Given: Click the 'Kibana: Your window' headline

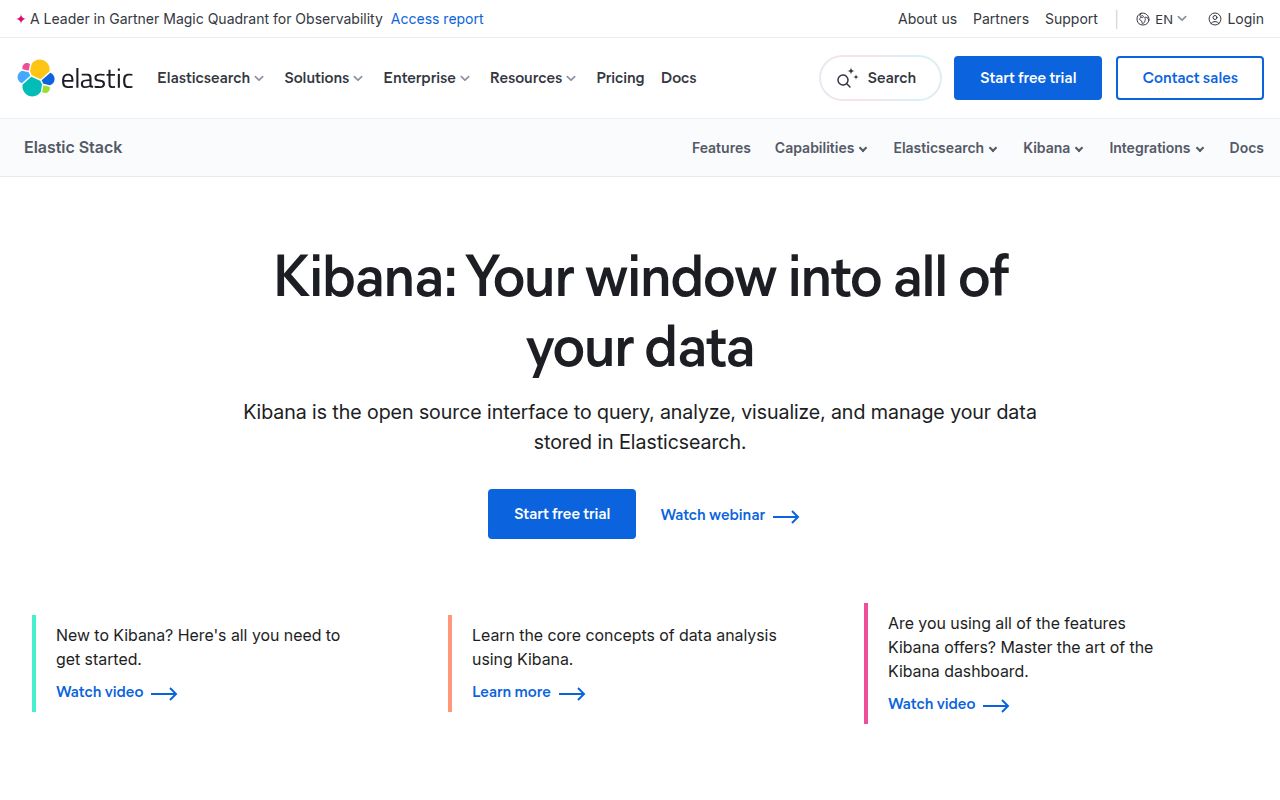Looking at the screenshot, I should coord(640,312).
